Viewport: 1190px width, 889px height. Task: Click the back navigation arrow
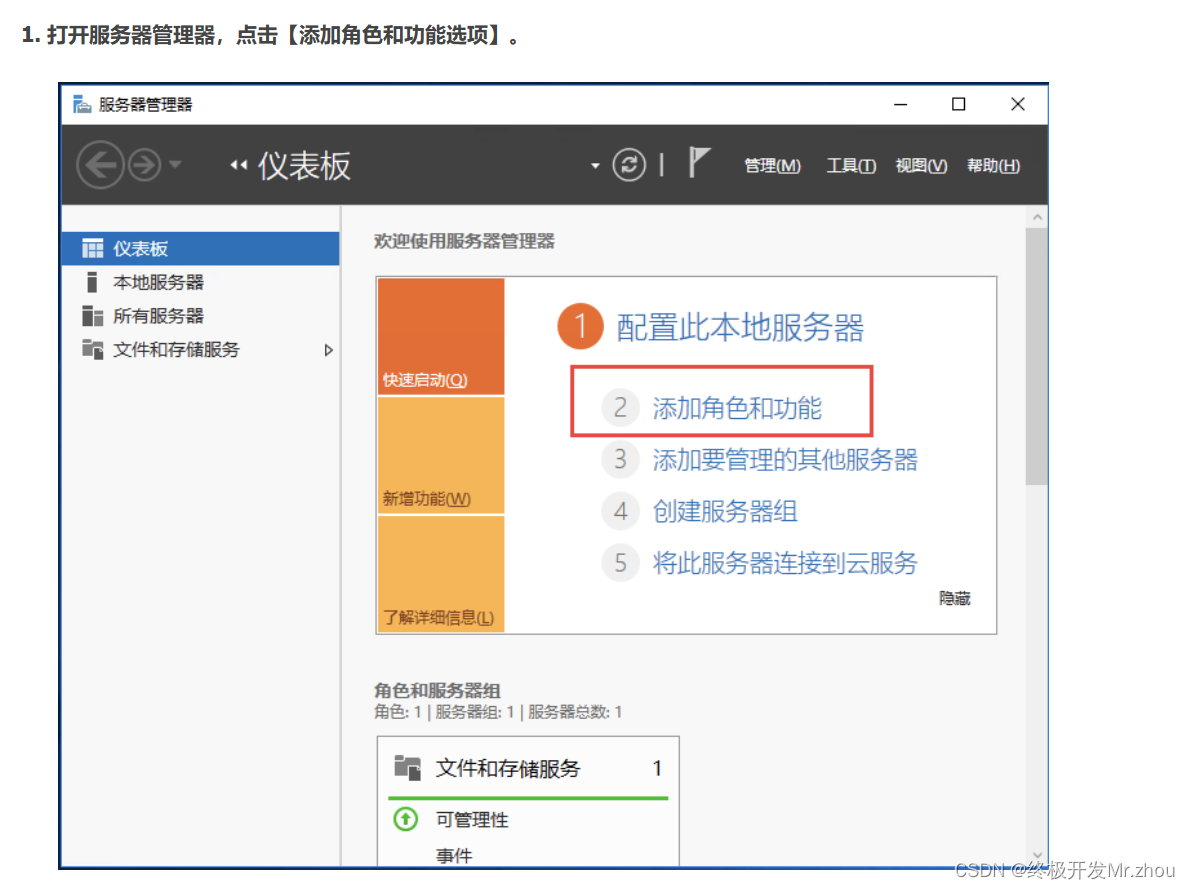point(100,165)
